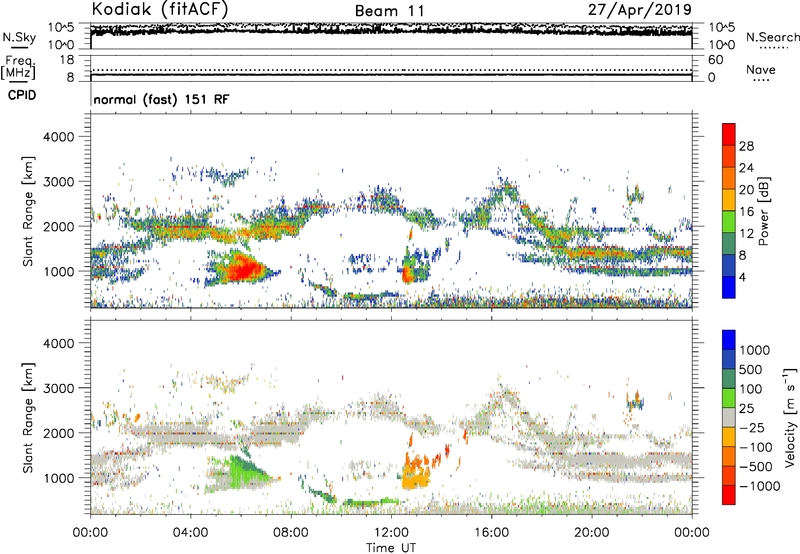The height and width of the screenshot is (554, 800).
Task: Pick the gray segment of the Velocity colorbar
Action: tap(729, 418)
